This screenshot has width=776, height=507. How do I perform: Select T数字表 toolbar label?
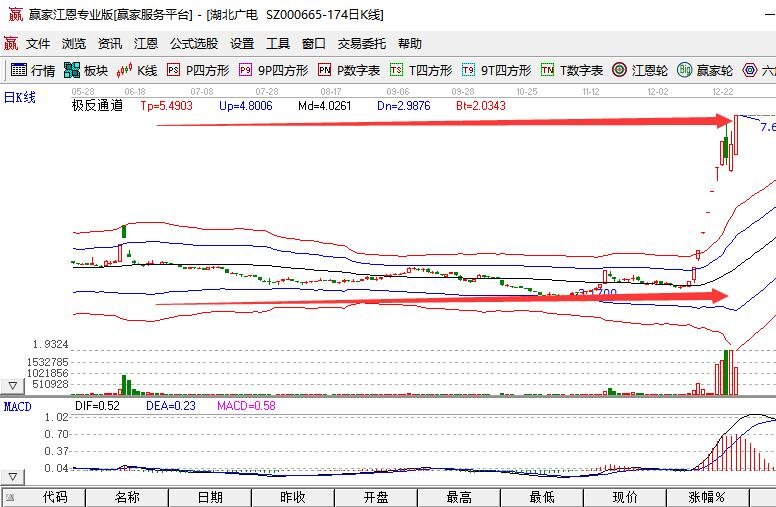pos(582,71)
